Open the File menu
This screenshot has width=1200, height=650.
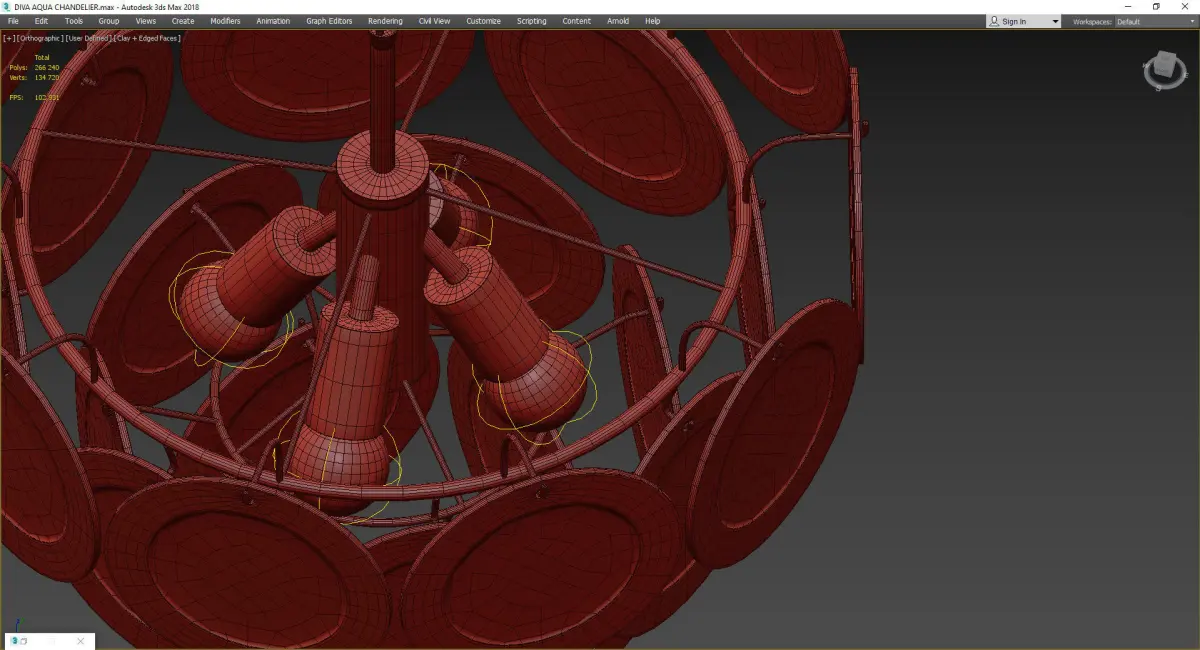[13, 21]
